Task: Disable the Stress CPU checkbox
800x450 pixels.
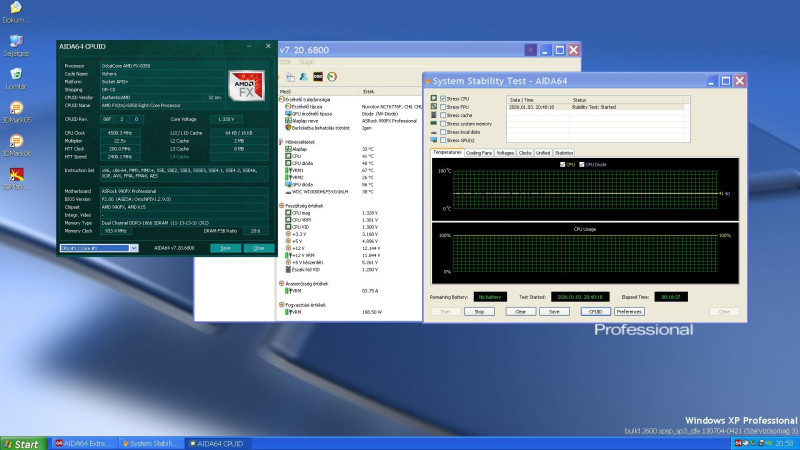Action: click(x=443, y=99)
